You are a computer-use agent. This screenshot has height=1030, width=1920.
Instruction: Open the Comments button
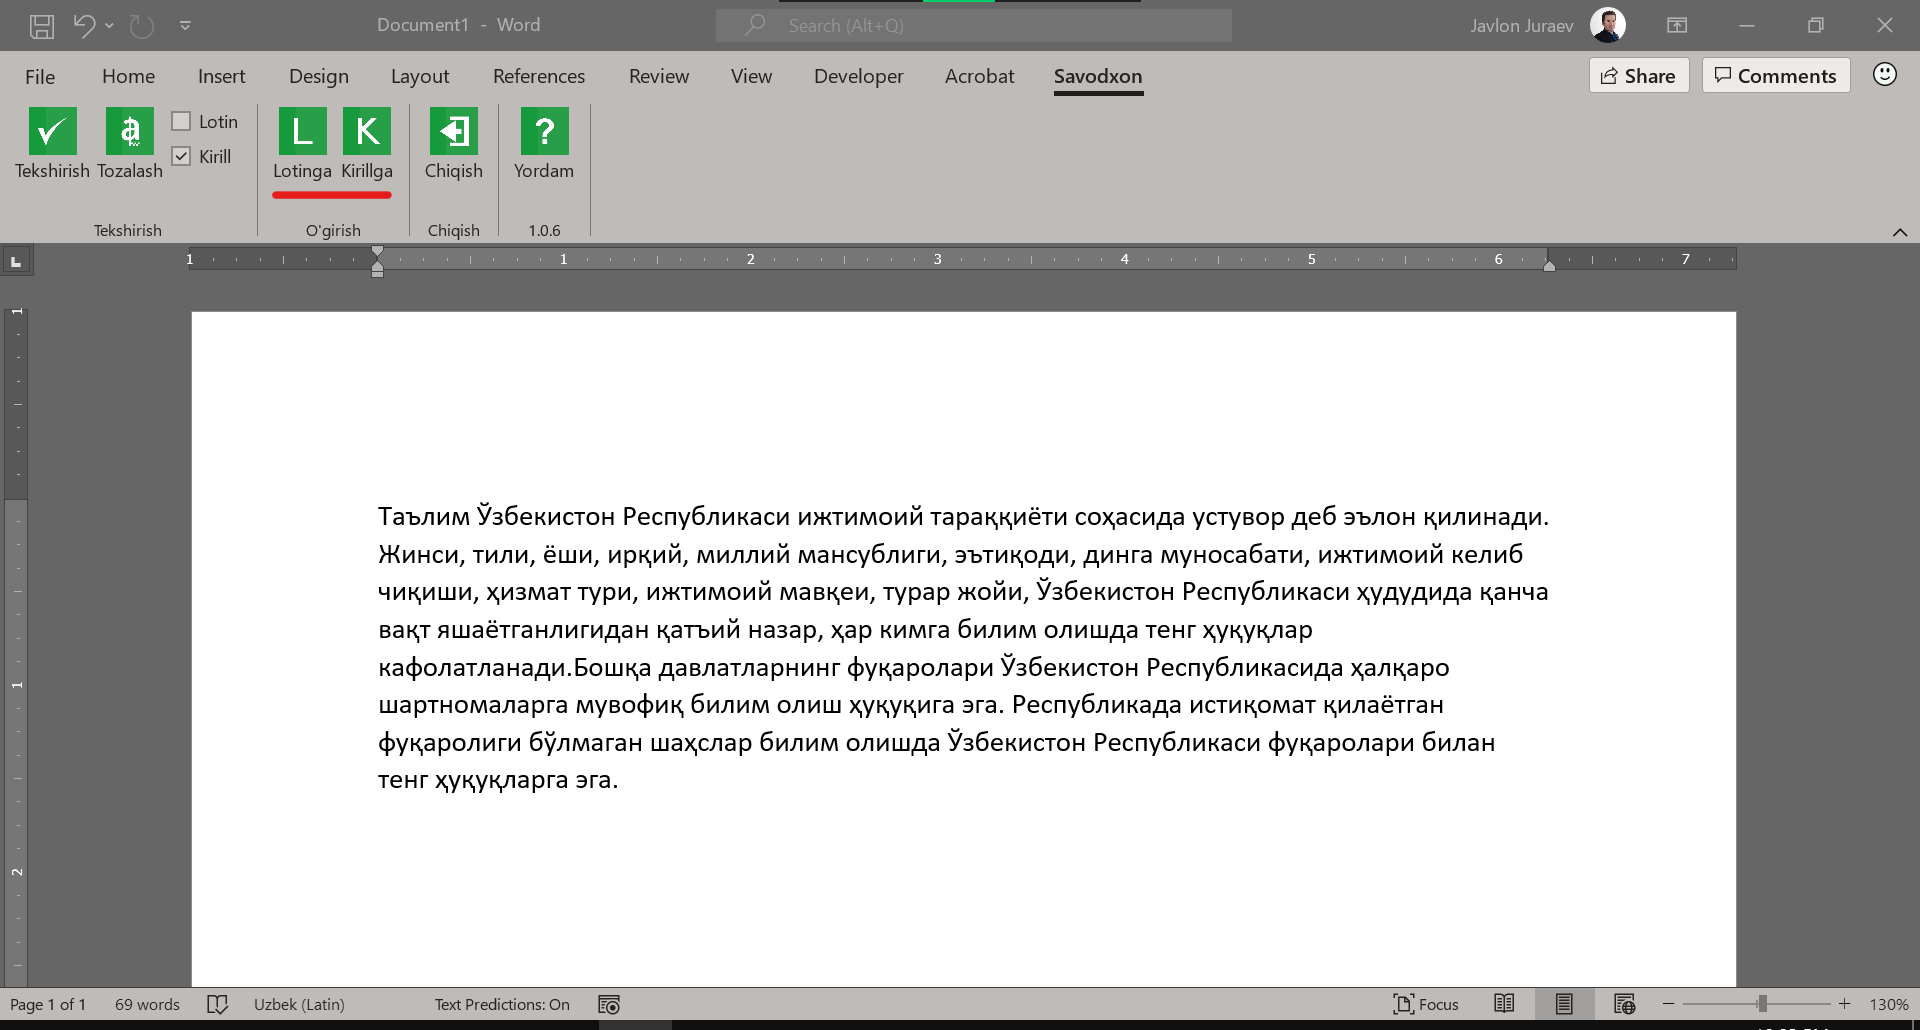point(1775,76)
